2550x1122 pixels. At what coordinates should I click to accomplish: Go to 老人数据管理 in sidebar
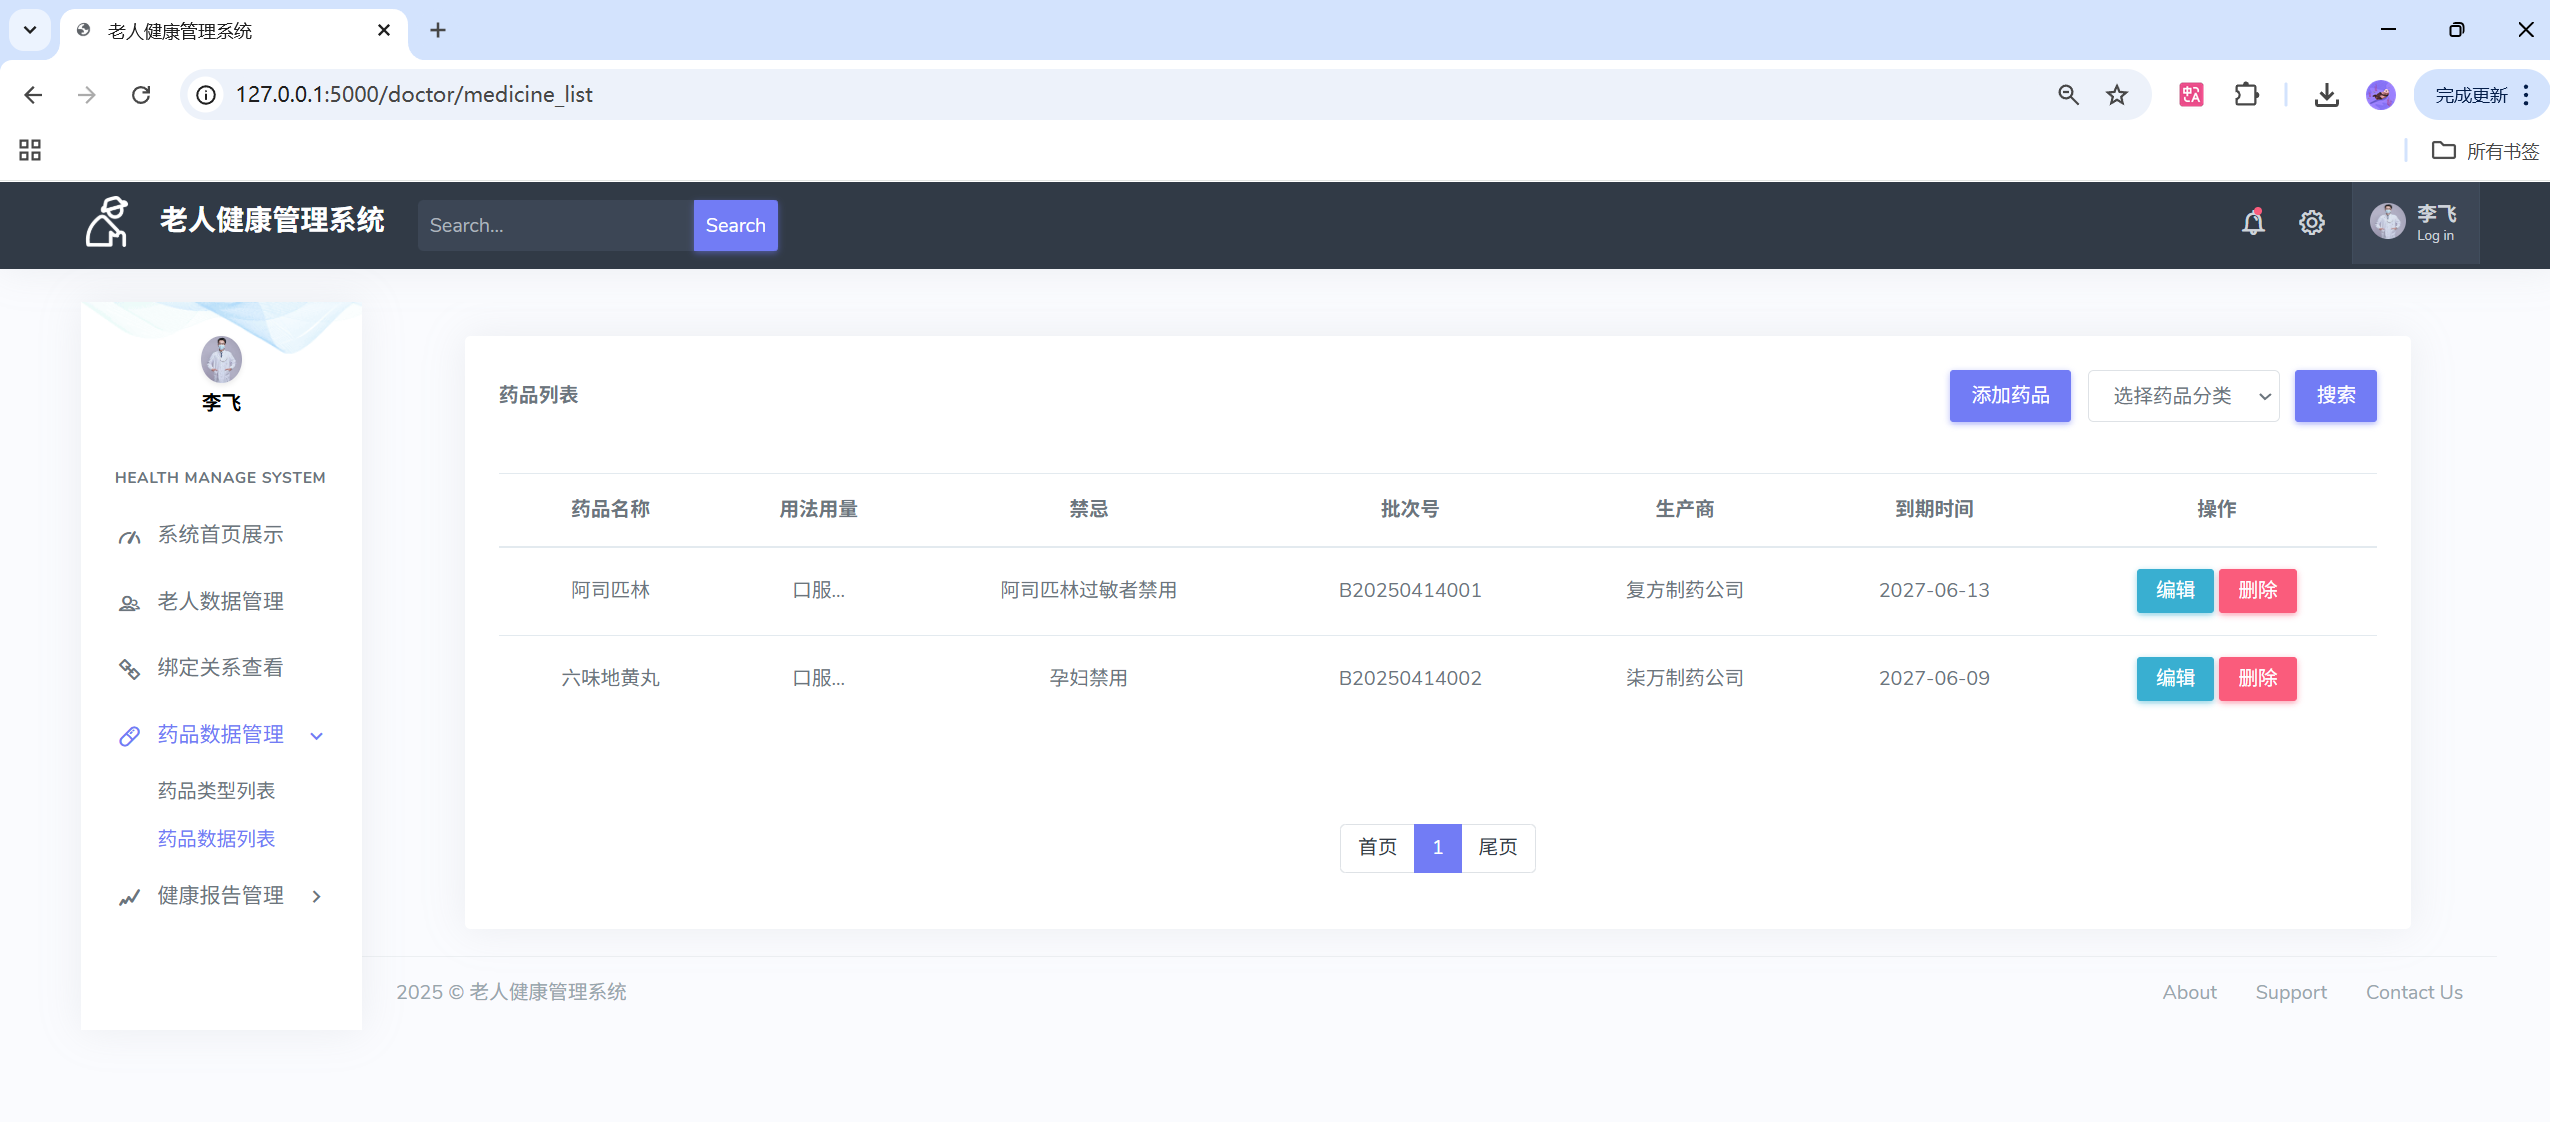[220, 602]
